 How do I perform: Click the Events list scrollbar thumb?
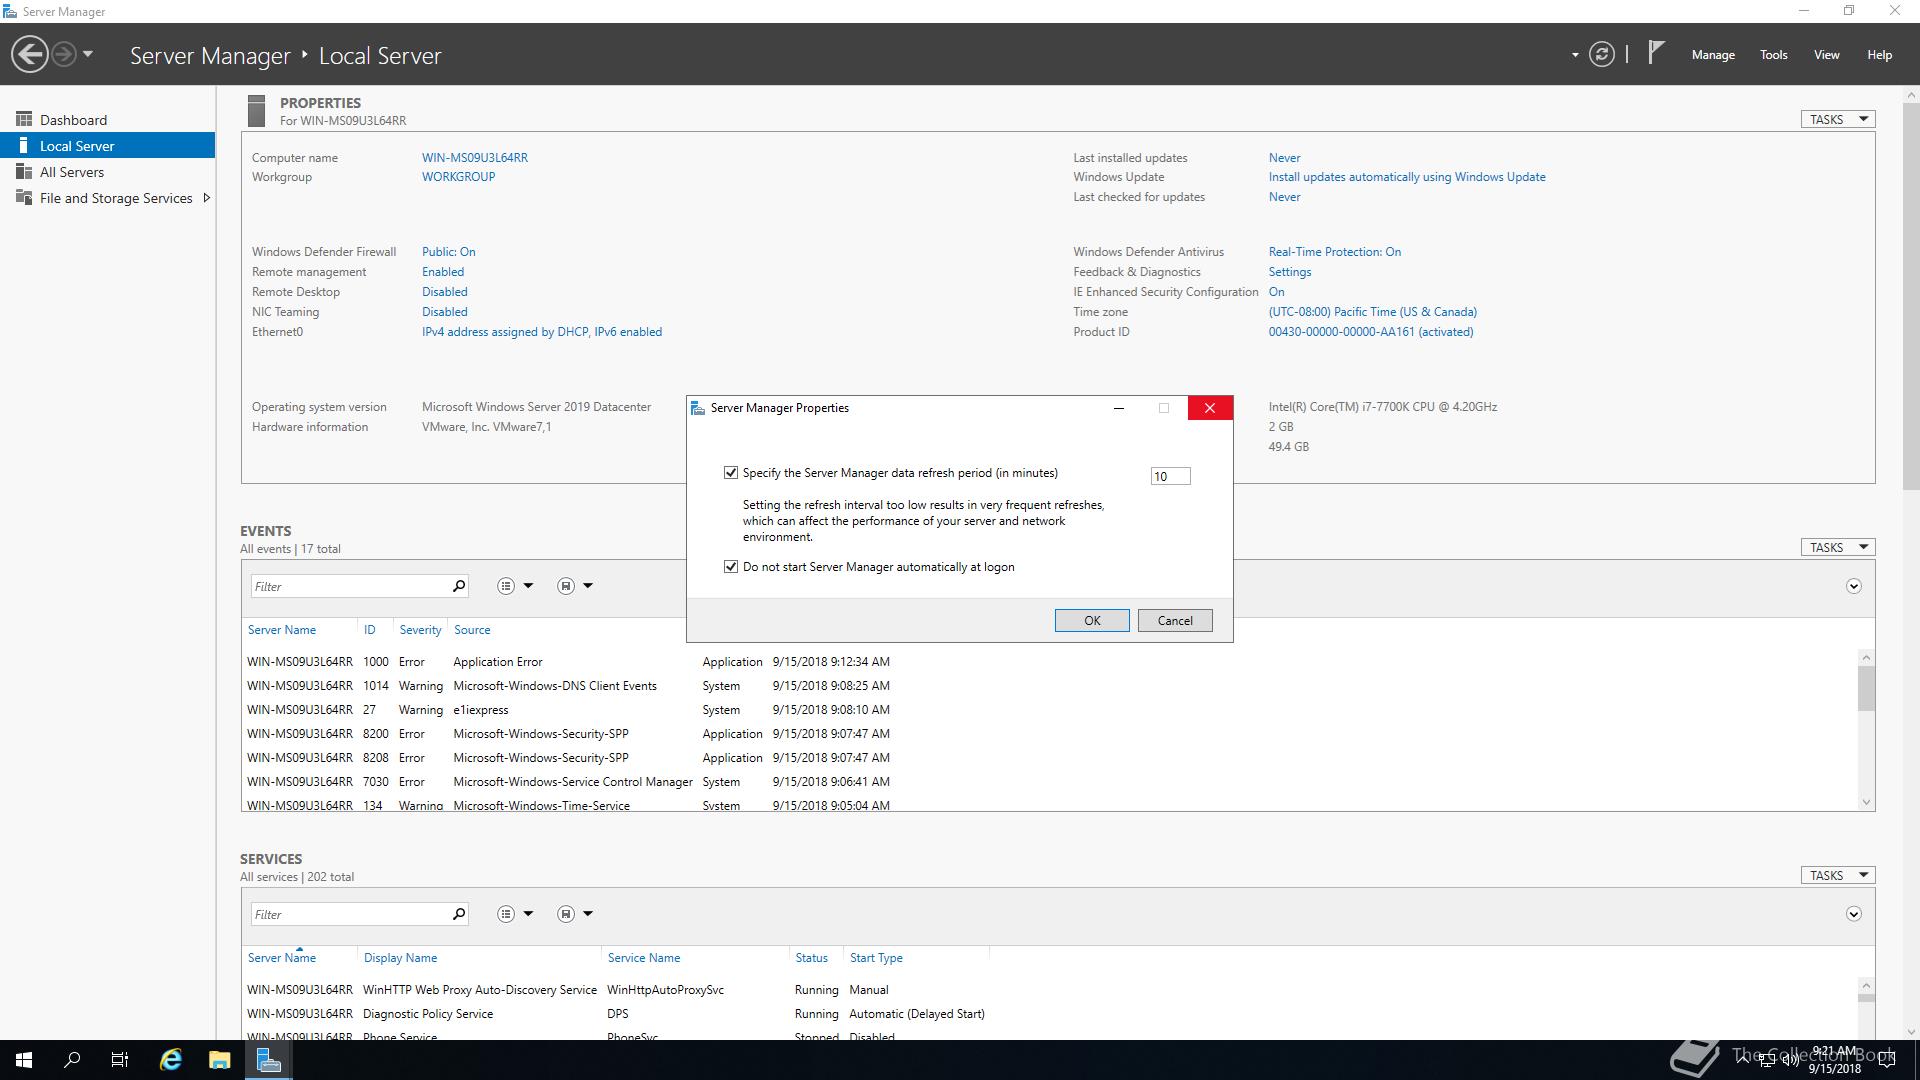point(1866,689)
